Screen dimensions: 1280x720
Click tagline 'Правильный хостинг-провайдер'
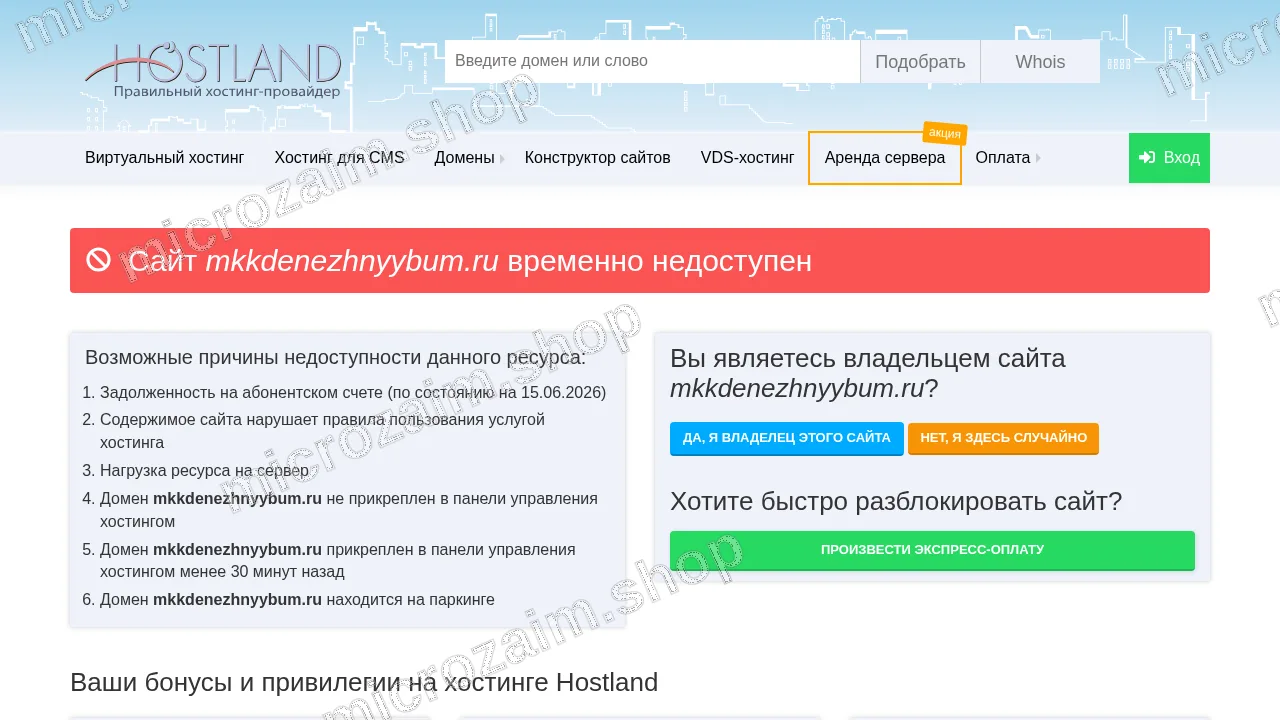pos(227,92)
